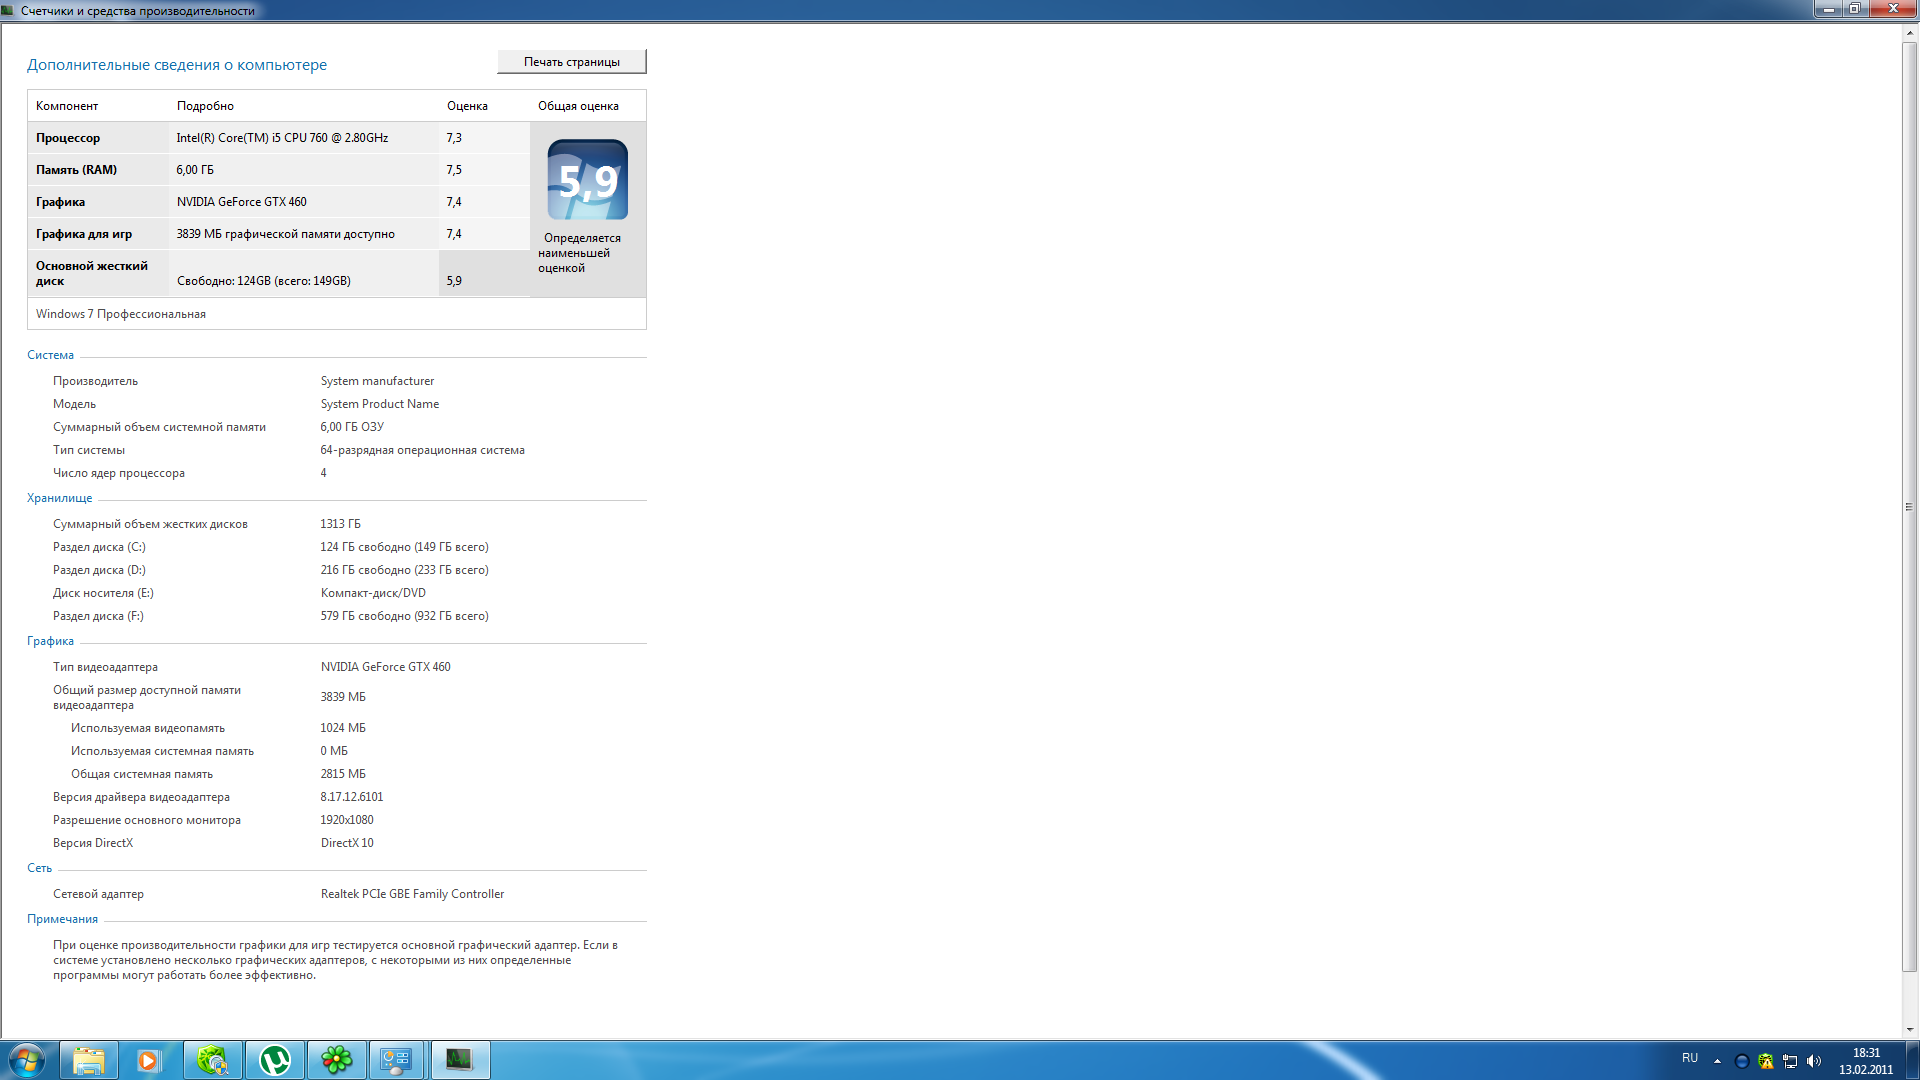Viewport: 1920px width, 1080px height.
Task: Select the performance monitor taskbar button
Action: click(x=460, y=1060)
